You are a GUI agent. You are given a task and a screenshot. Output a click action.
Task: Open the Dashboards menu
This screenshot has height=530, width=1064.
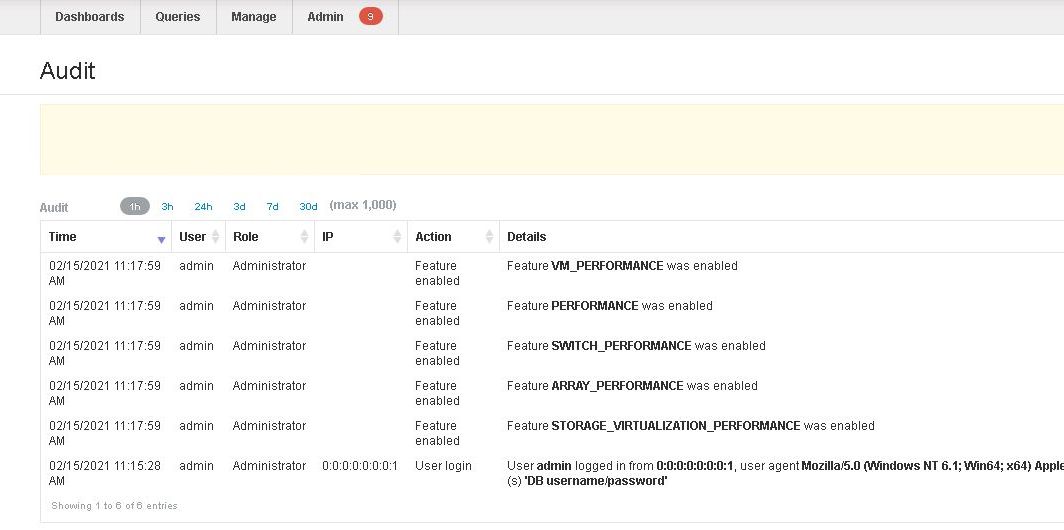point(90,17)
